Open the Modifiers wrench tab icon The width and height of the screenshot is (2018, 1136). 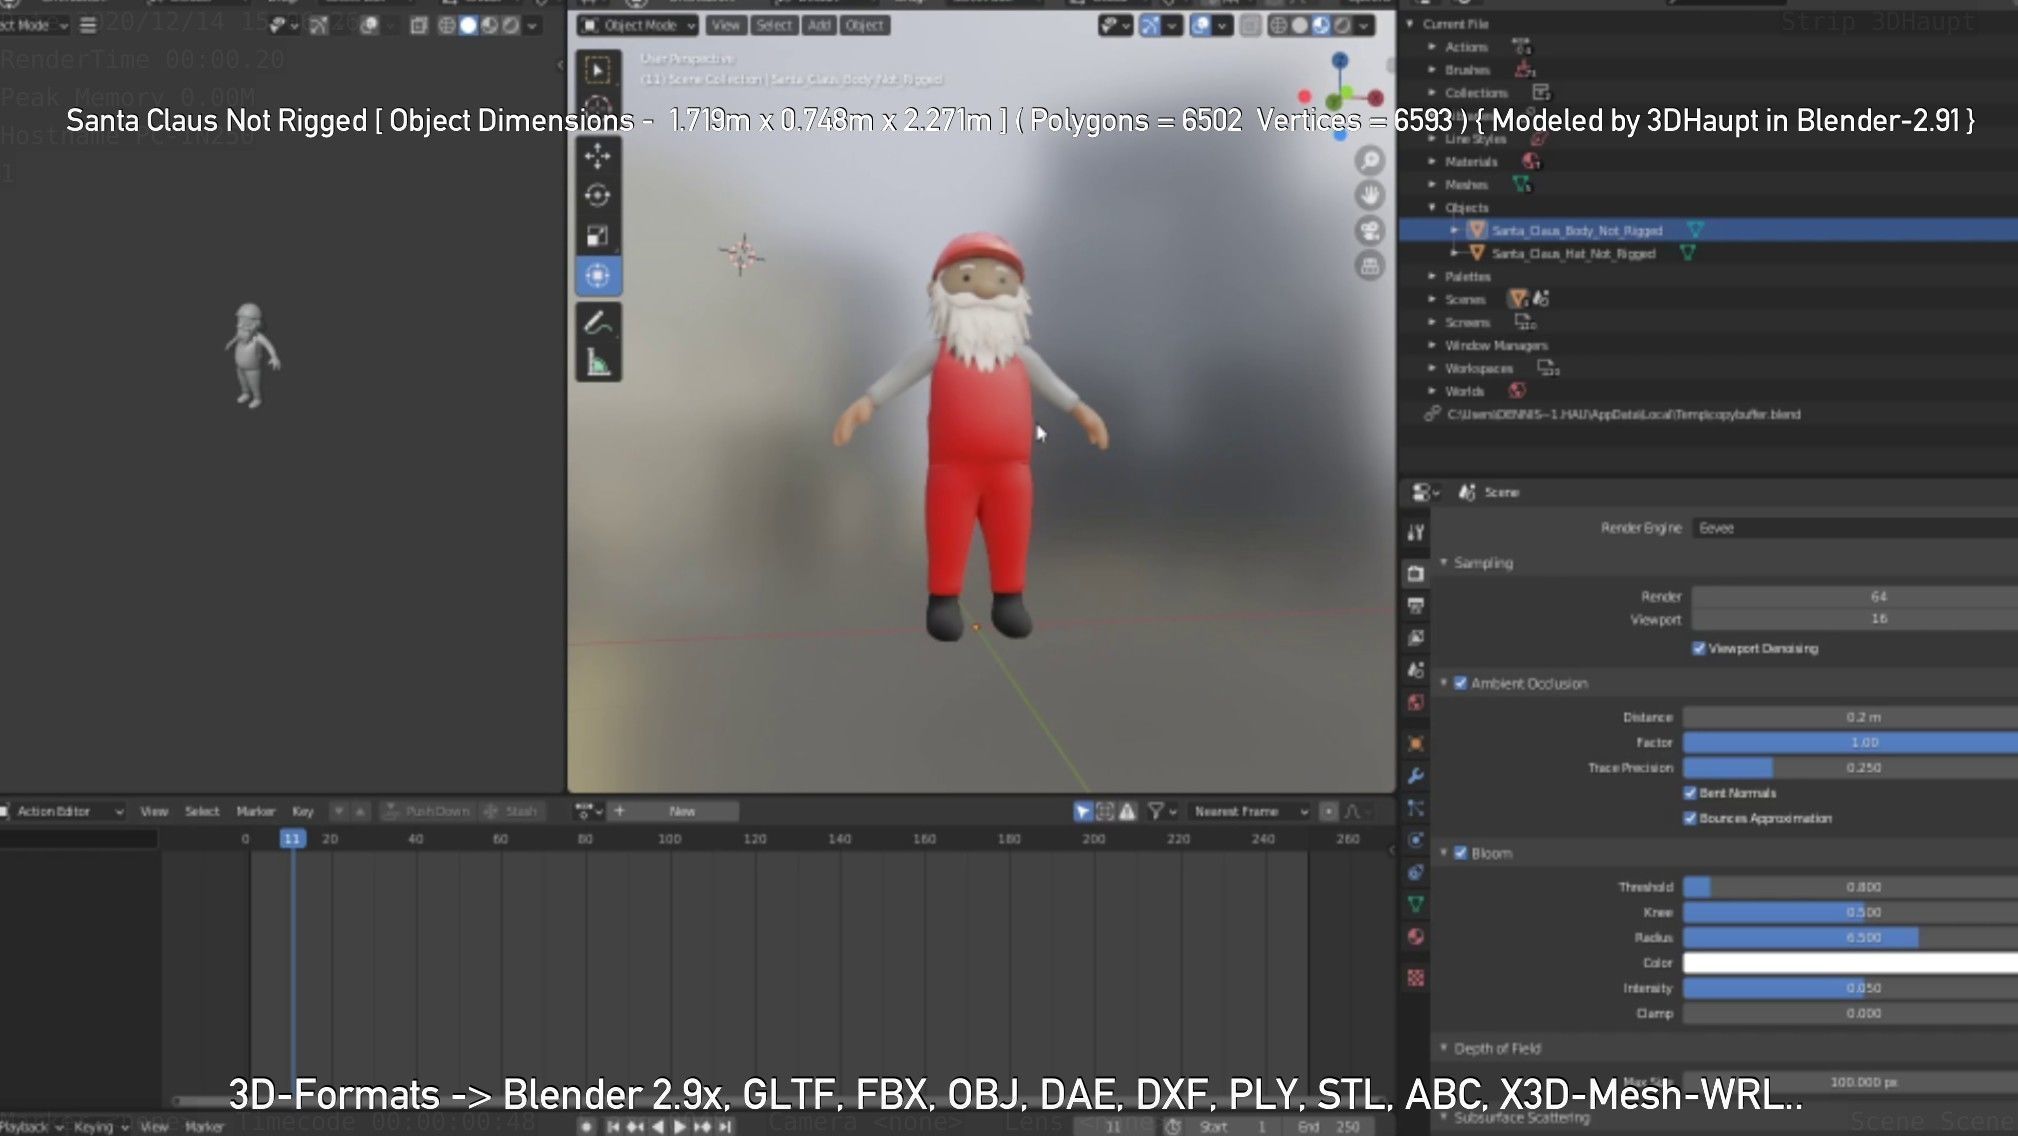pos(1416,776)
